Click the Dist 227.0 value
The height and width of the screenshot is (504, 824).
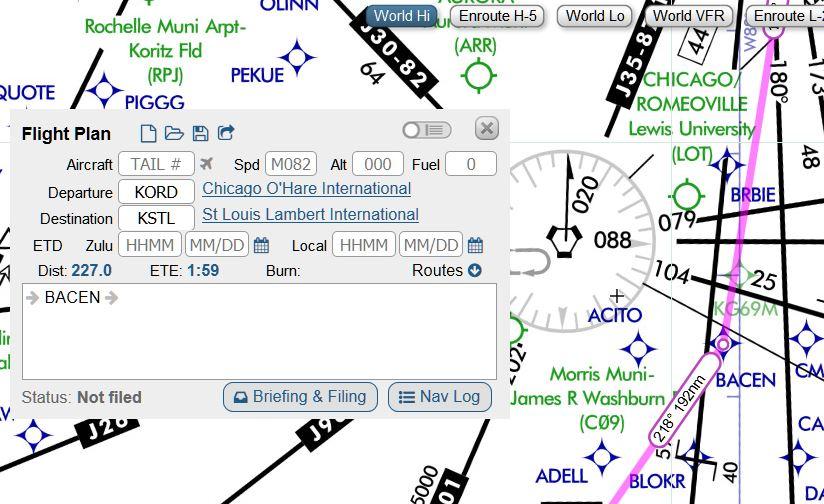91,271
